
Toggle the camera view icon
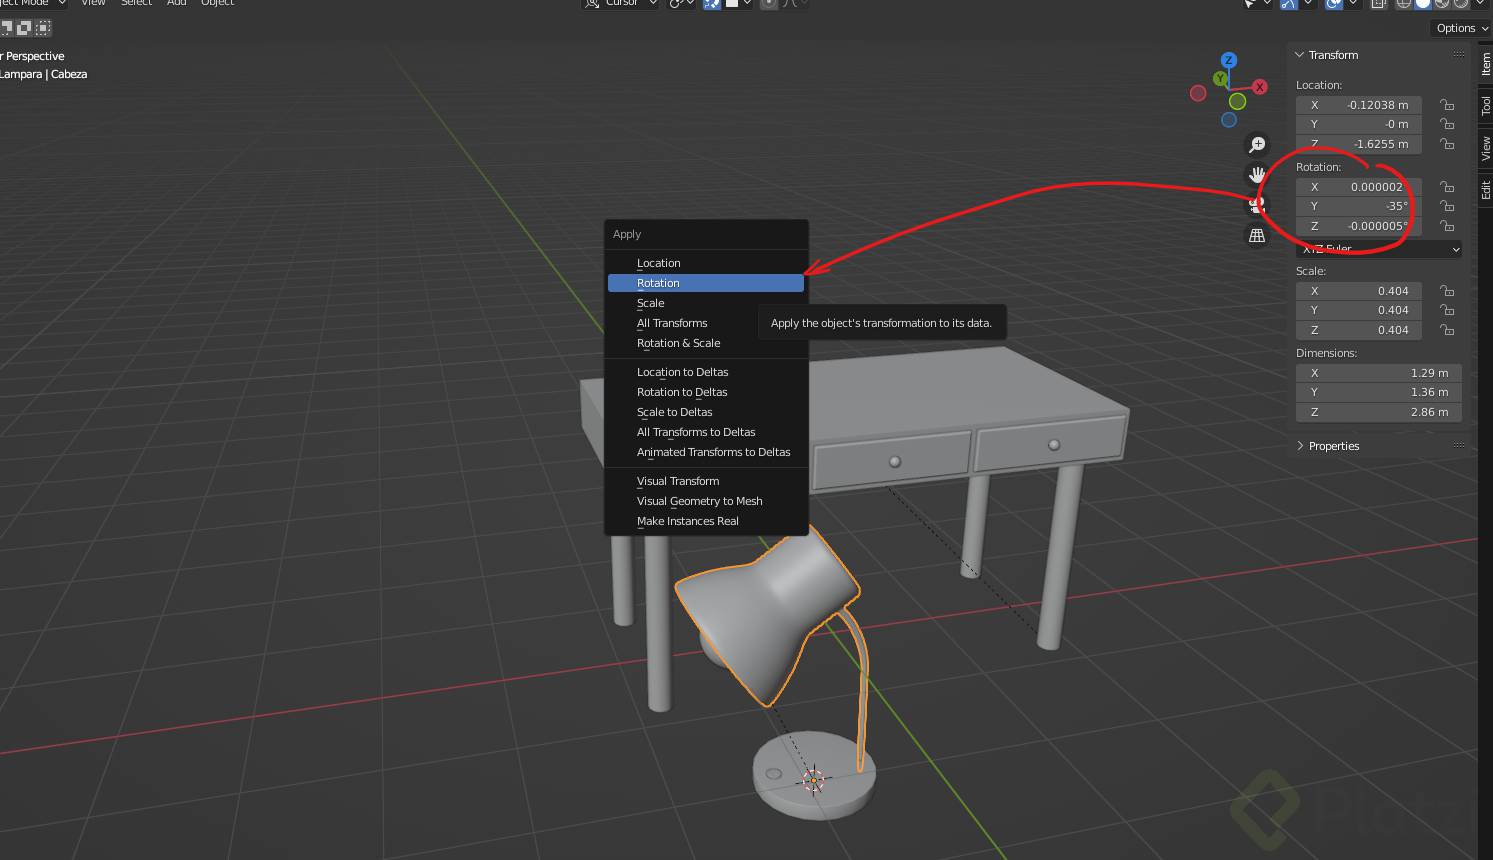(x=1257, y=205)
